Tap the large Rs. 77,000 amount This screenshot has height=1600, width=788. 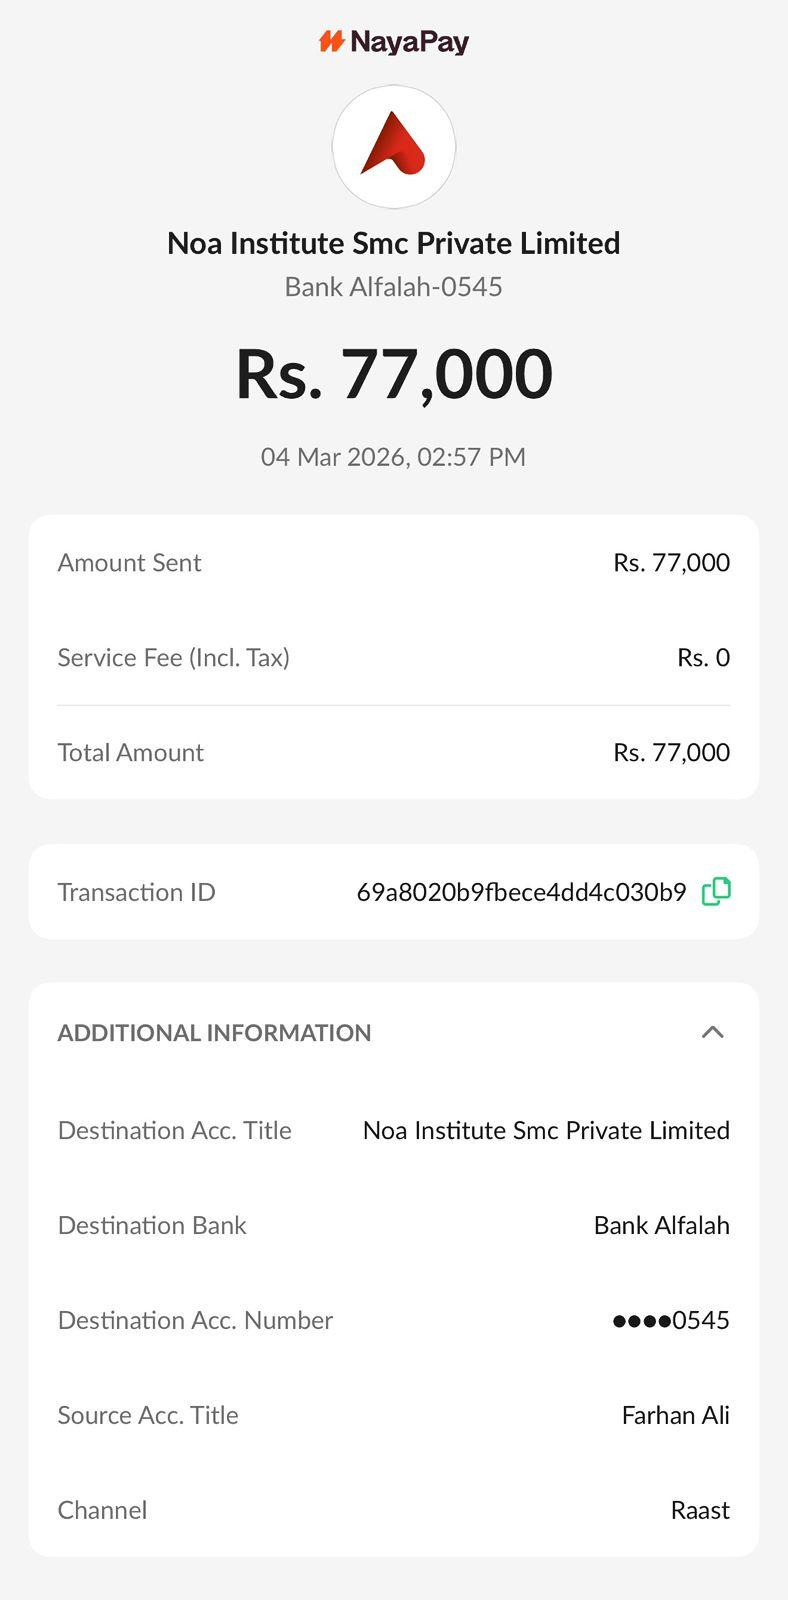(x=394, y=375)
